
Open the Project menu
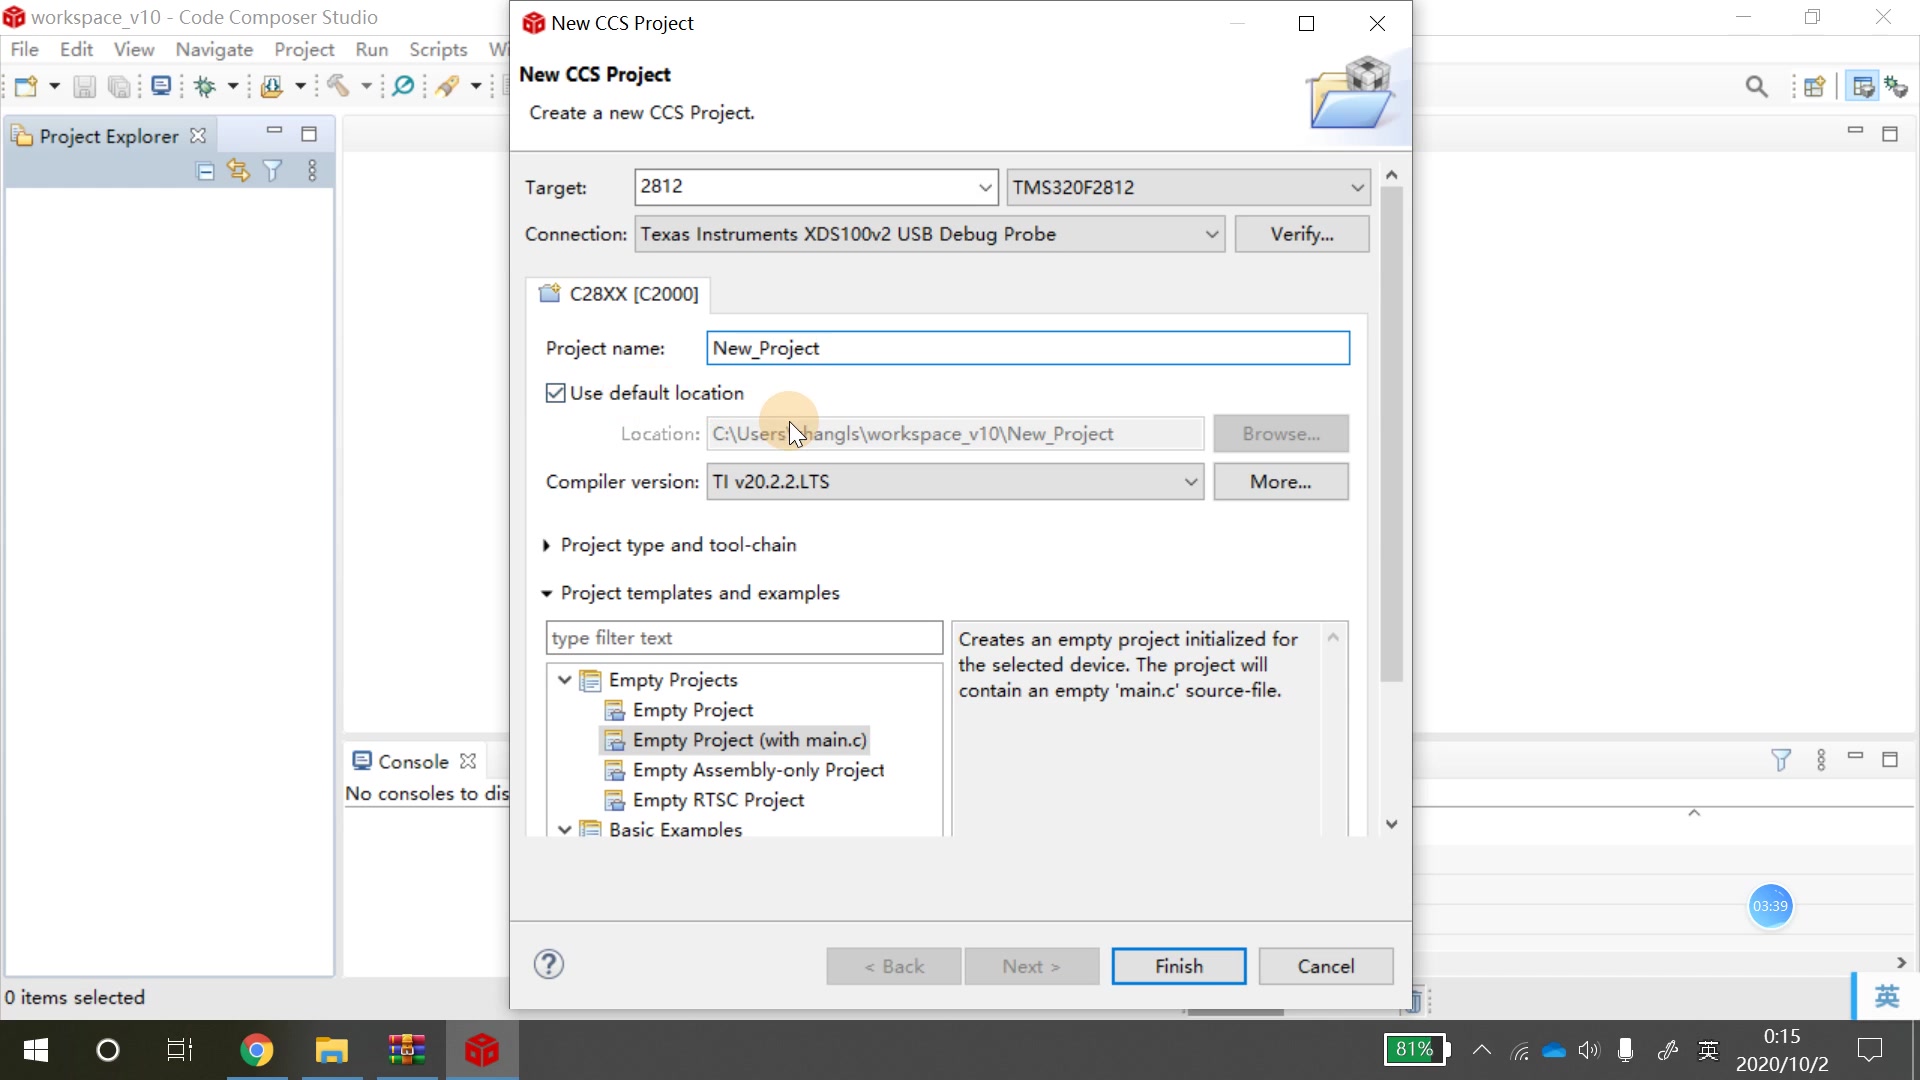[304, 49]
